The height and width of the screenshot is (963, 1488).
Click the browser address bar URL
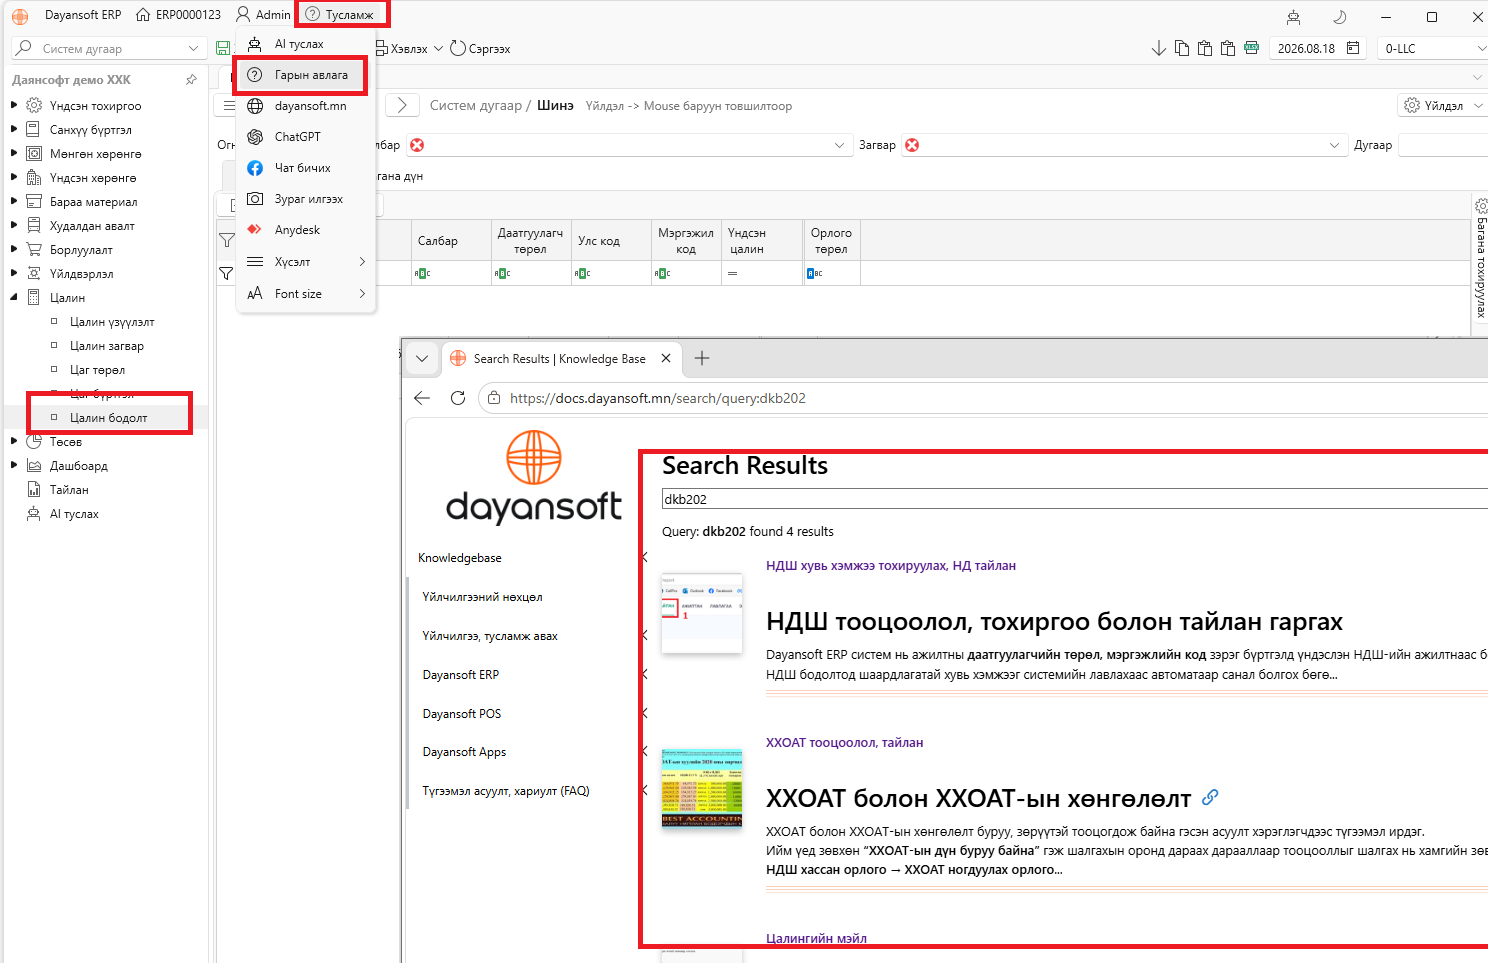[x=657, y=398]
